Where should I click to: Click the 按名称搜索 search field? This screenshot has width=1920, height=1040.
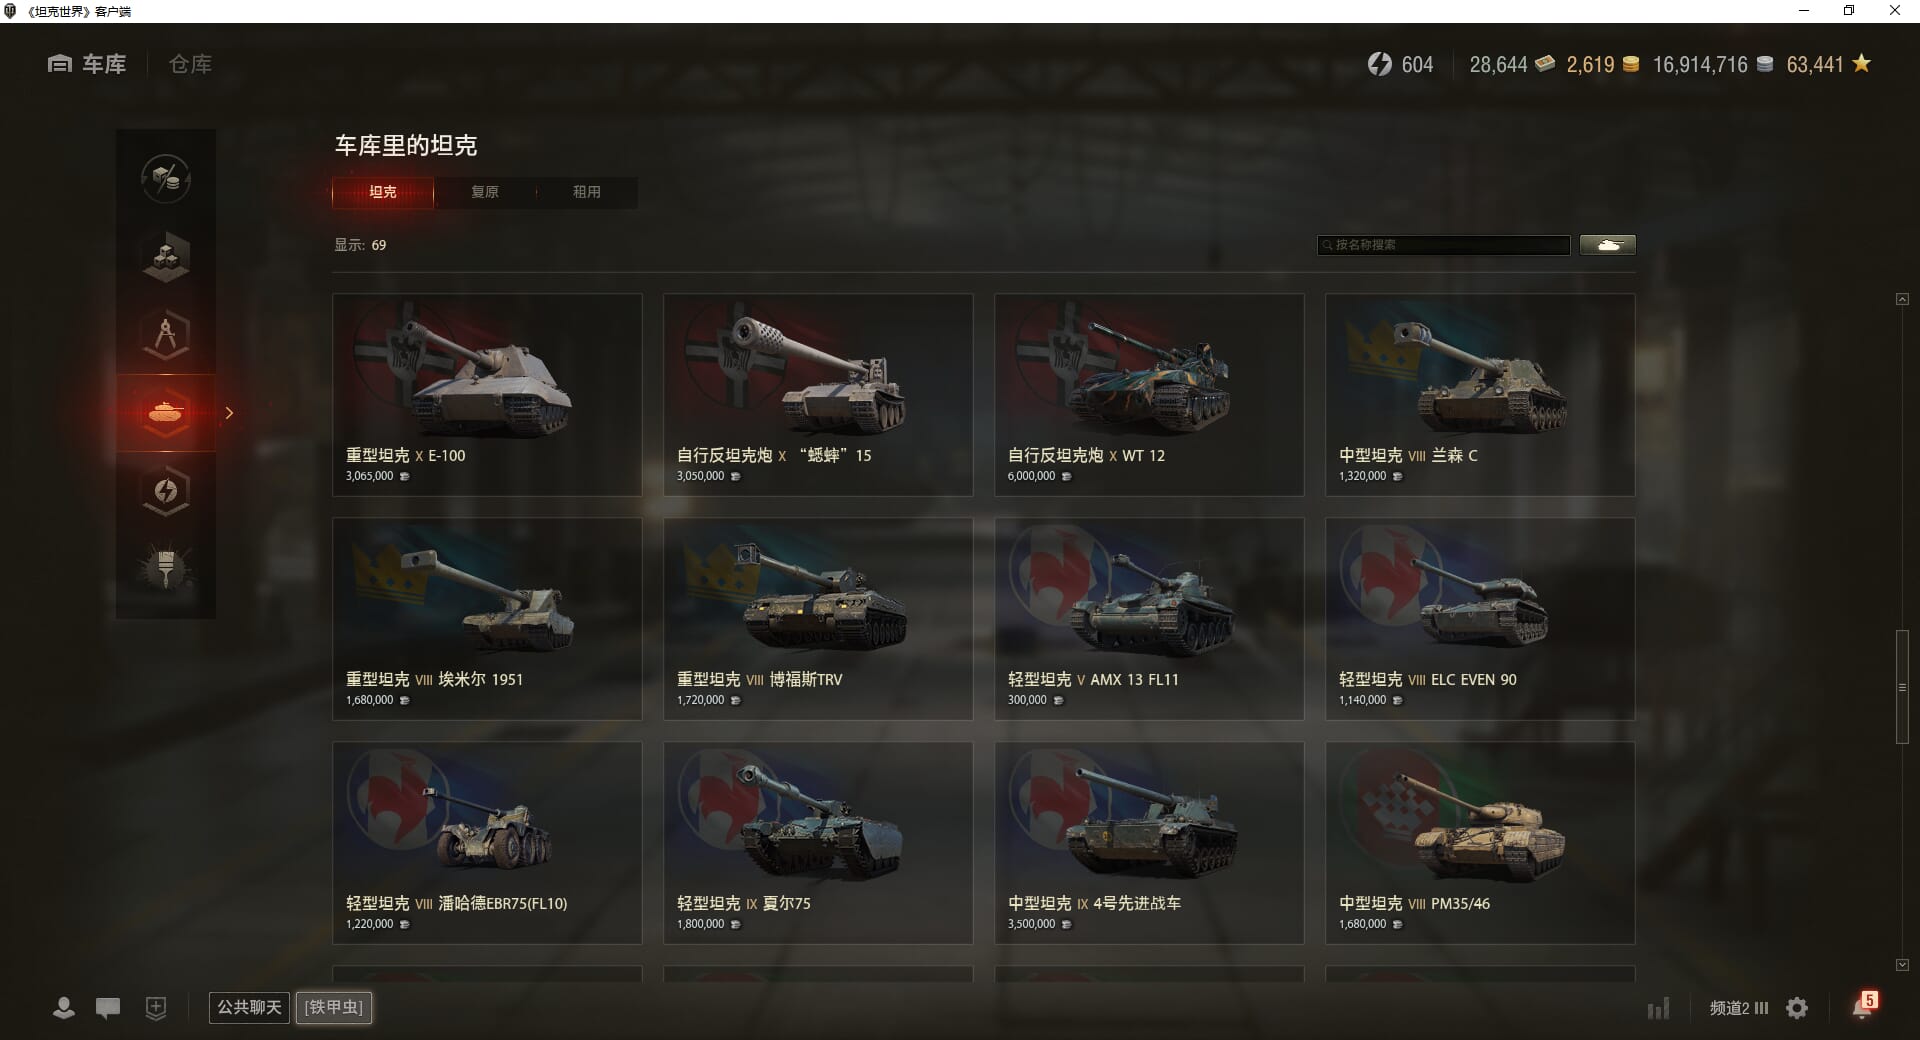coord(1444,245)
